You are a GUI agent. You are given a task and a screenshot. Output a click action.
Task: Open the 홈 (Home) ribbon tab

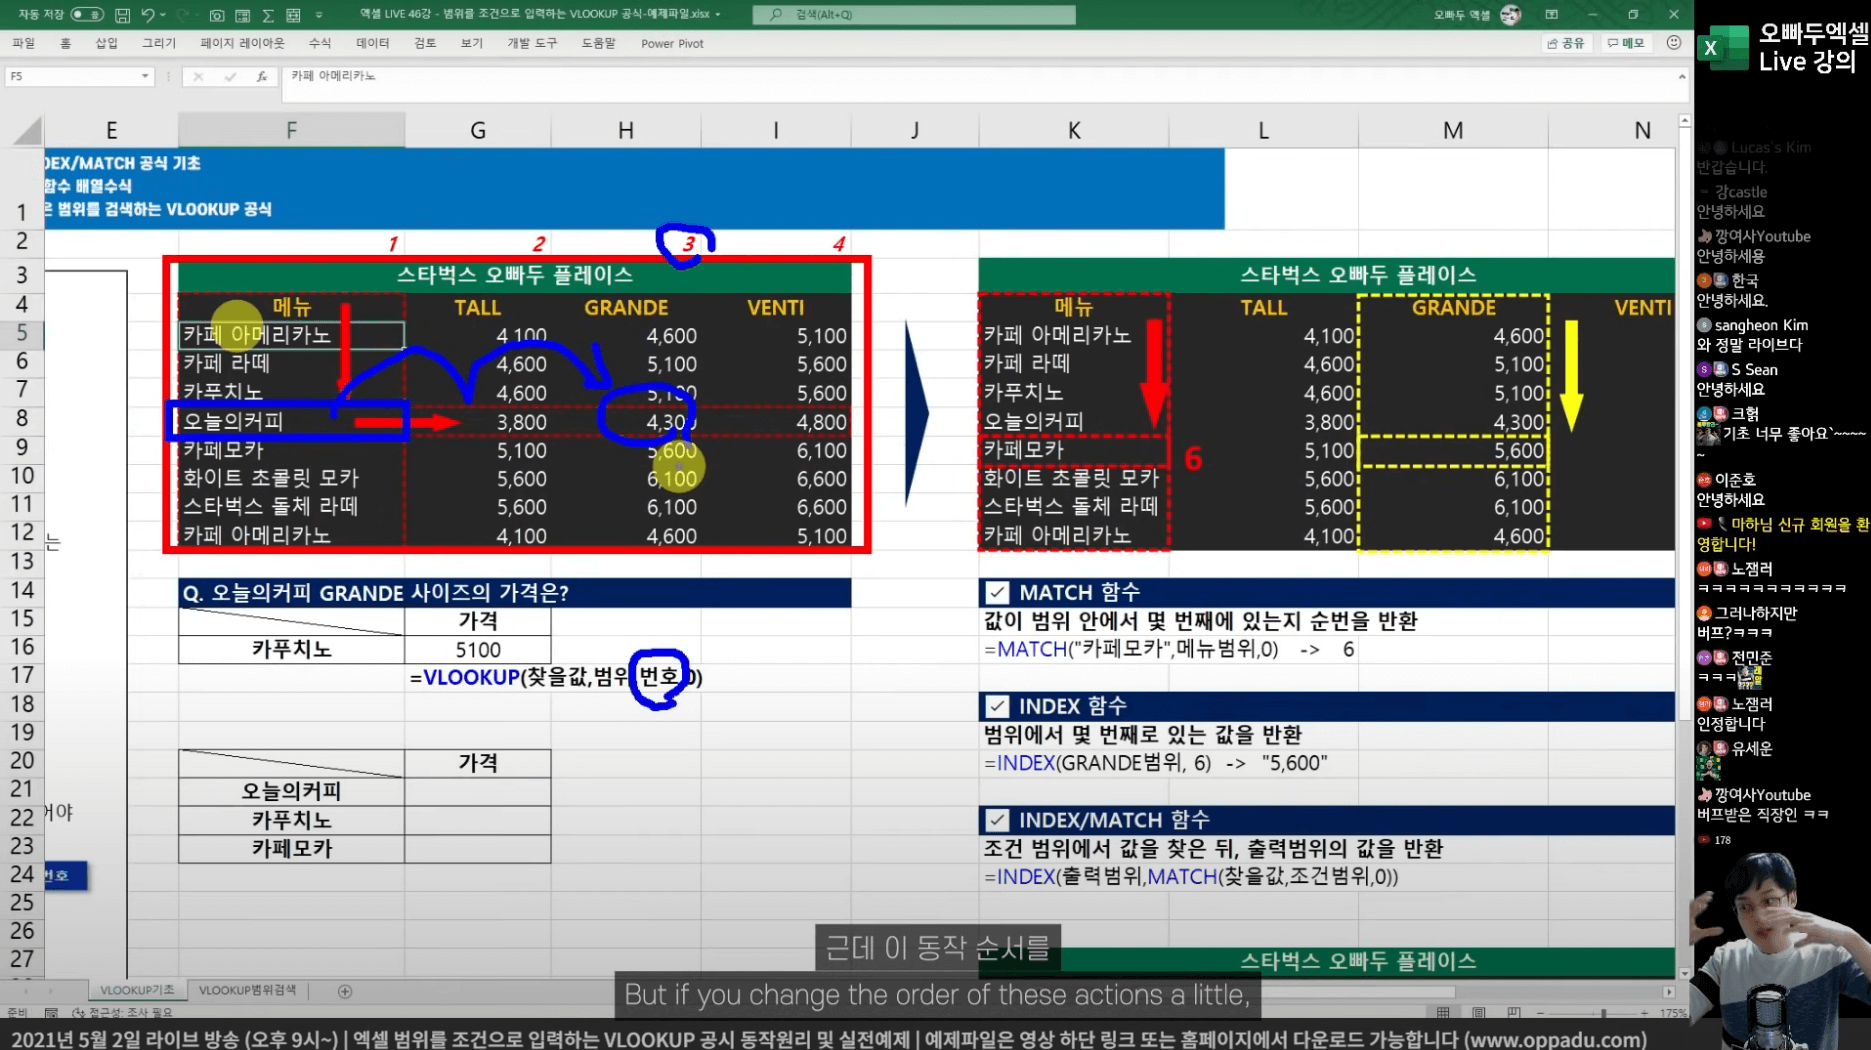(x=65, y=43)
